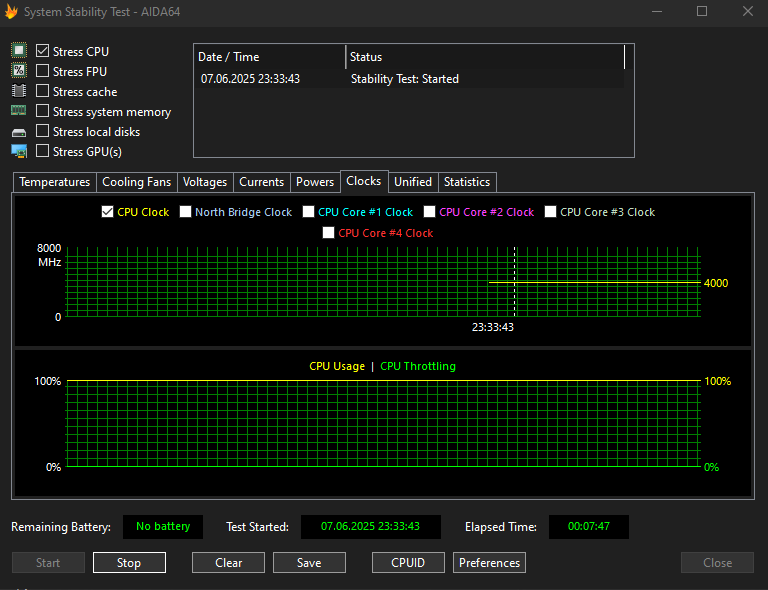Click the No battery indicator
Image resolution: width=768 pixels, height=590 pixels.
pyautogui.click(x=163, y=526)
